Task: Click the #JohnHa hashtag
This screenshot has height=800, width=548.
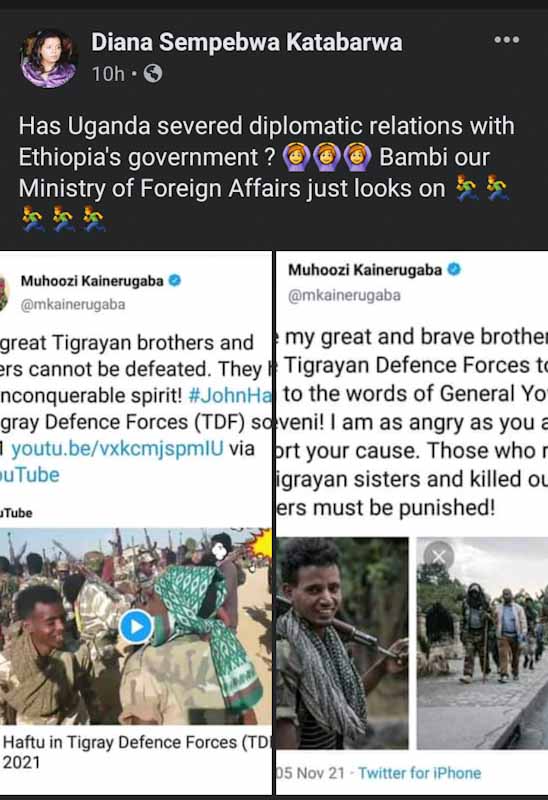Action: (x=230, y=395)
